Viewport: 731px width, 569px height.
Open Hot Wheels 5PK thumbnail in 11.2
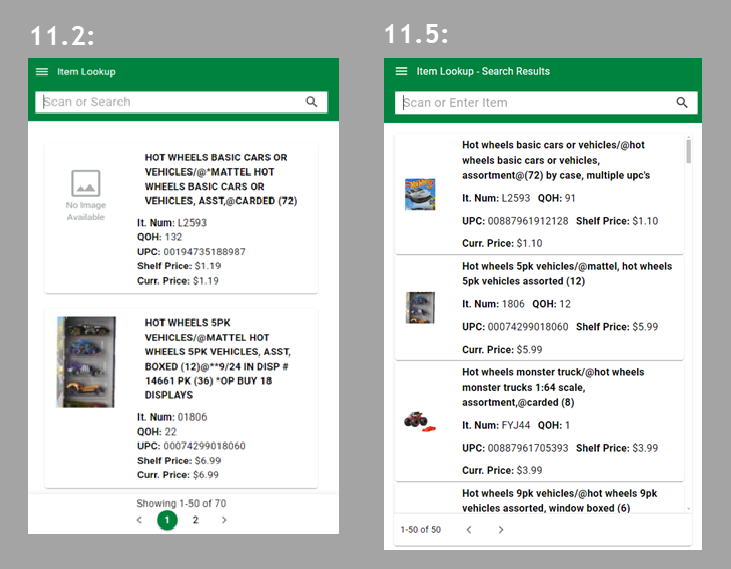coord(86,362)
